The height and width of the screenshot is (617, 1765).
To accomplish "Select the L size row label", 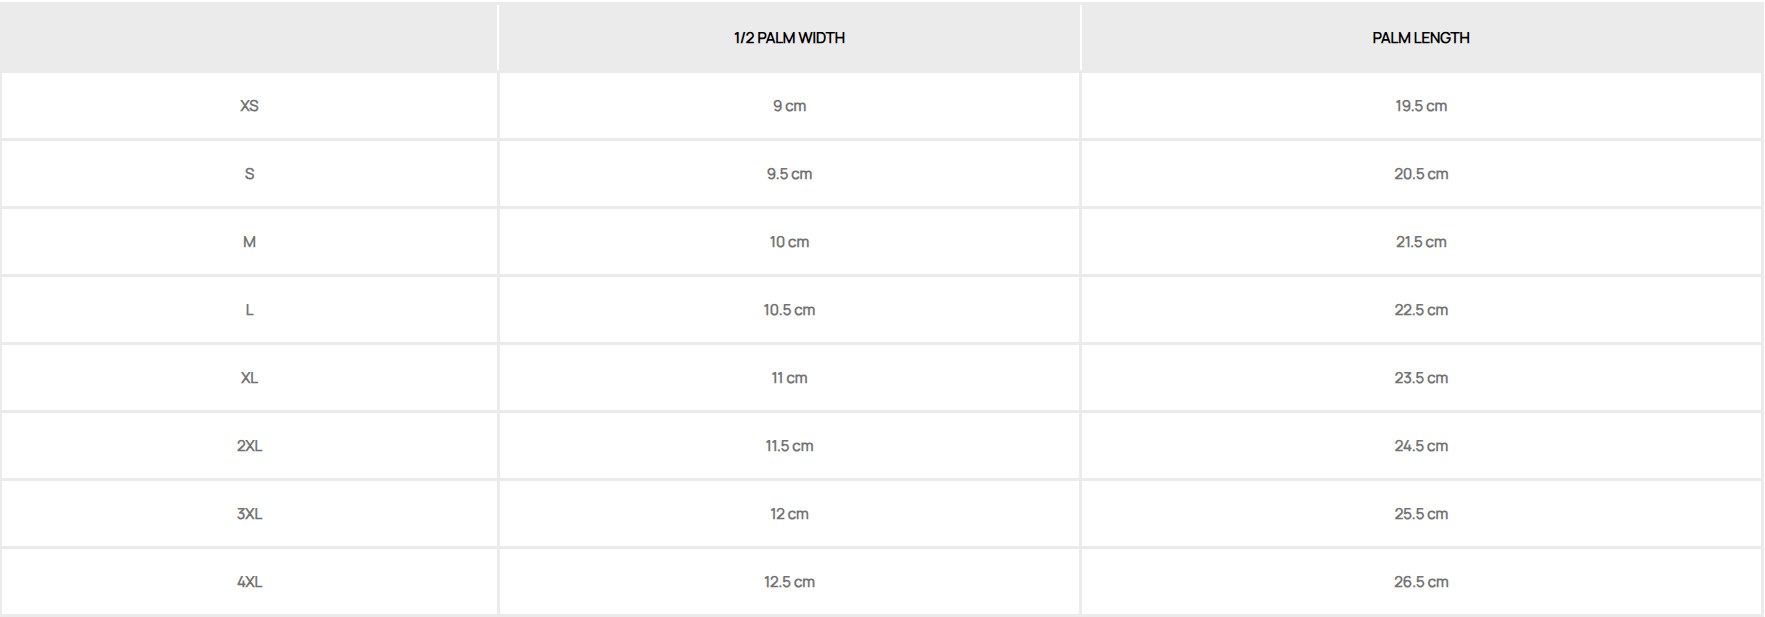I will 249,310.
